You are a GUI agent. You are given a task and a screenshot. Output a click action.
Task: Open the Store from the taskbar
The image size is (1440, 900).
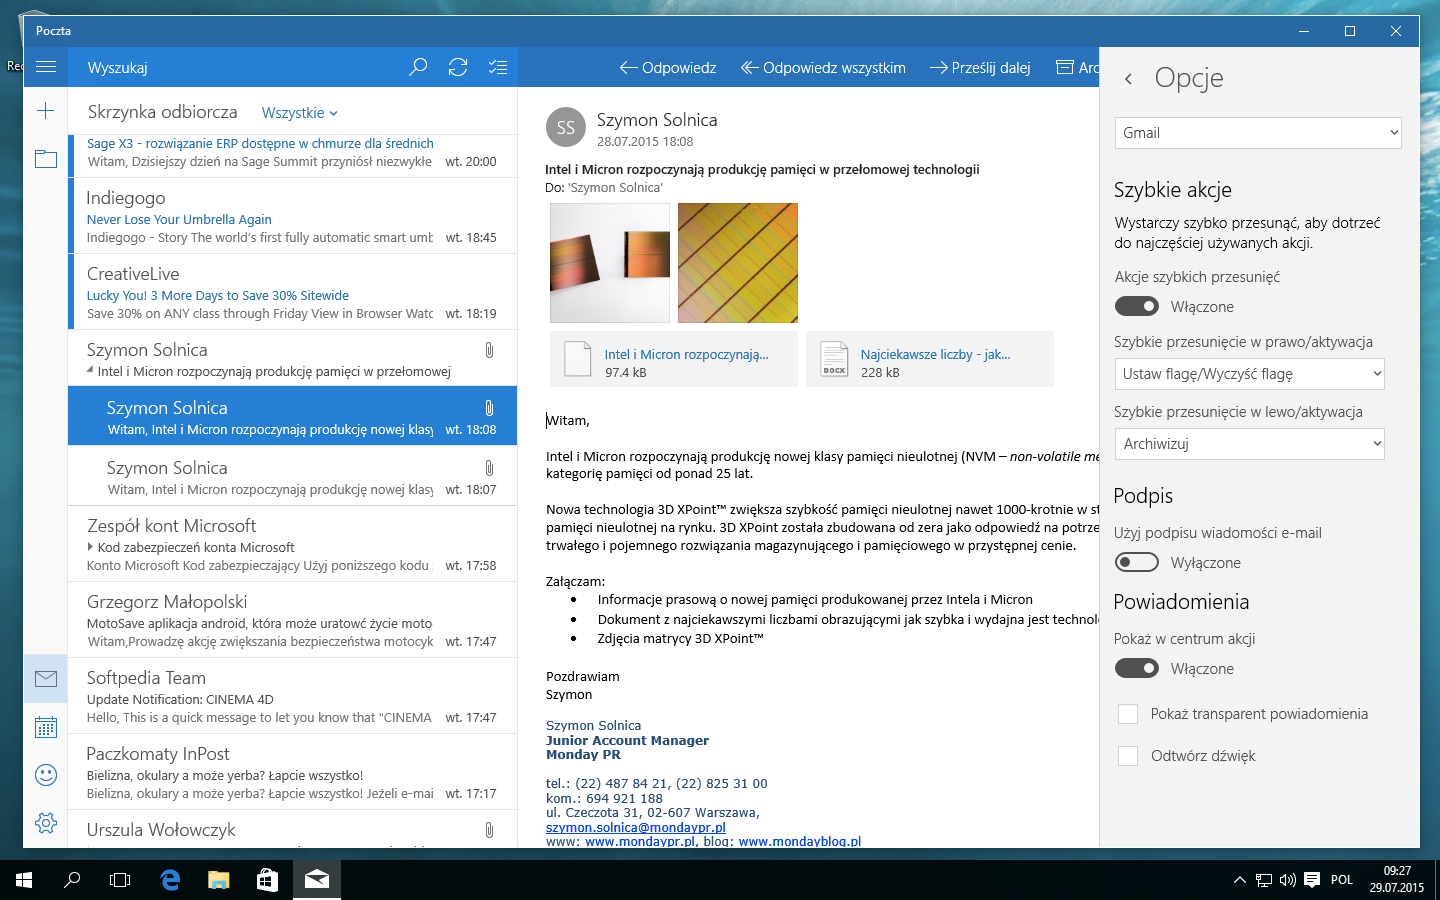tap(267, 880)
